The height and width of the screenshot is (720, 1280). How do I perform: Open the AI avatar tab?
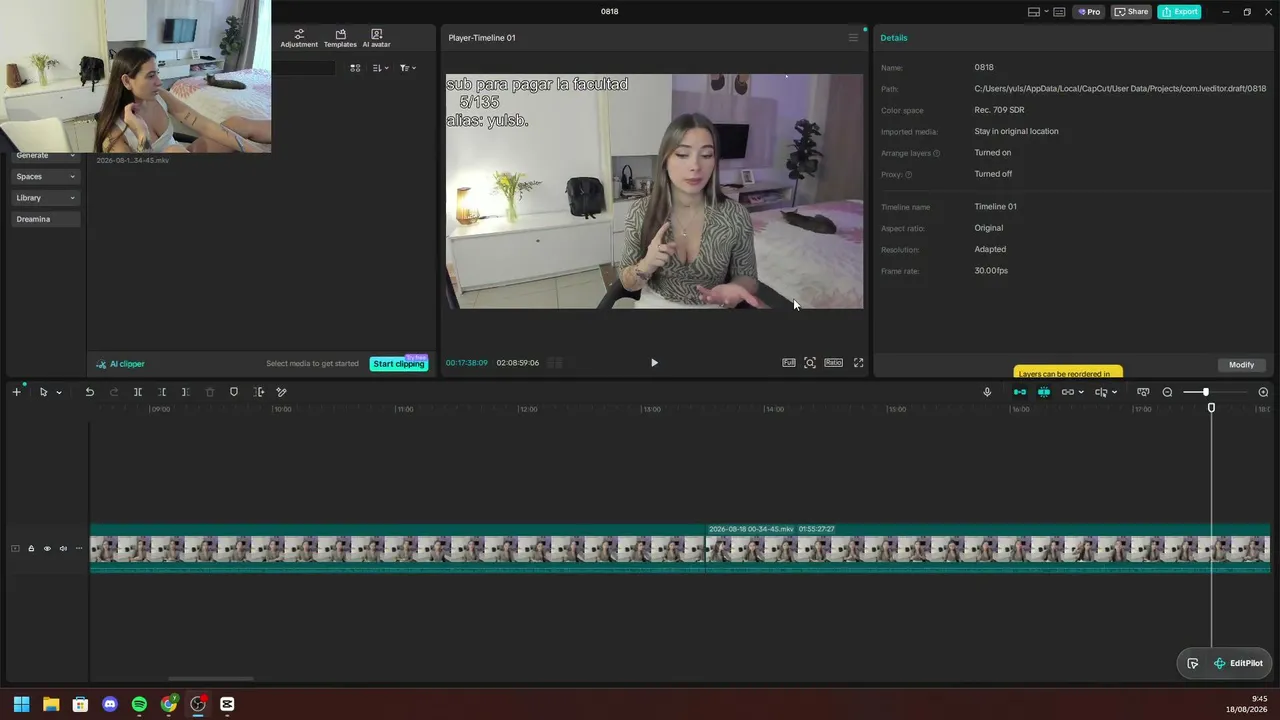376,38
